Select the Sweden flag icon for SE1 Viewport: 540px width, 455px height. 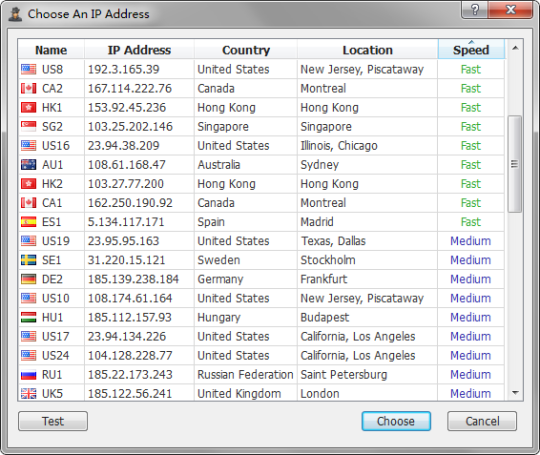28,260
